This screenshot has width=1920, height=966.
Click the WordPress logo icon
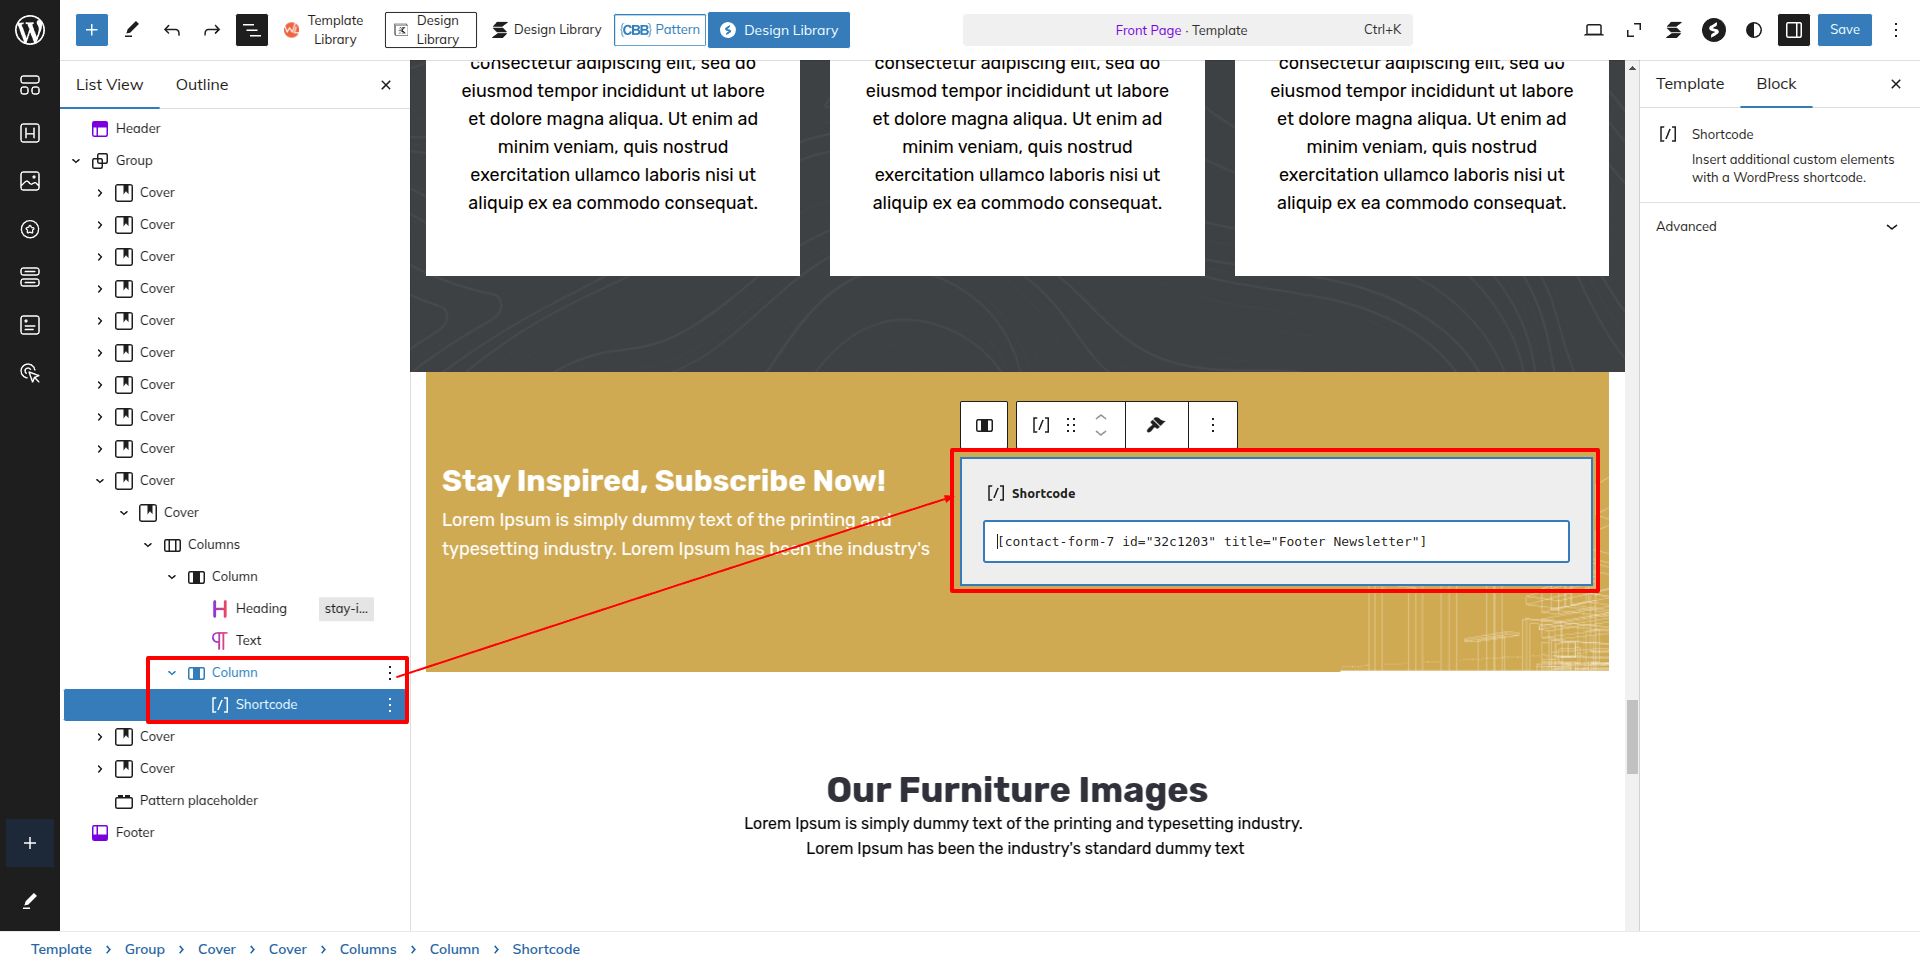pyautogui.click(x=30, y=30)
